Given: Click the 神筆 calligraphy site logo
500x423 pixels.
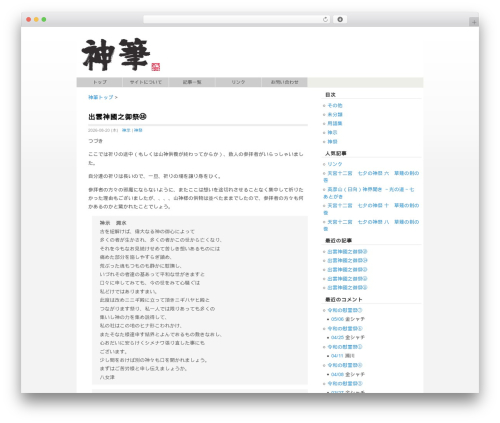Looking at the screenshot, I should point(116,54).
